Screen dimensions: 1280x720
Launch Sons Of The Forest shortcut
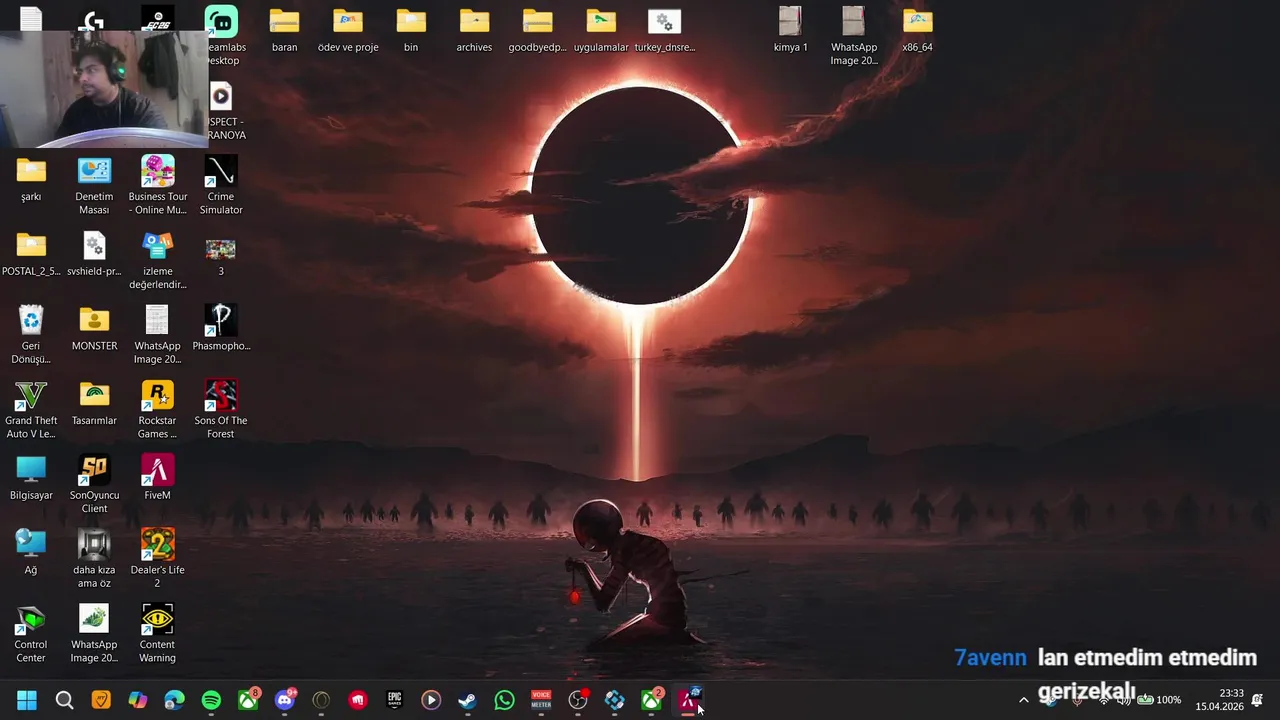pyautogui.click(x=221, y=410)
